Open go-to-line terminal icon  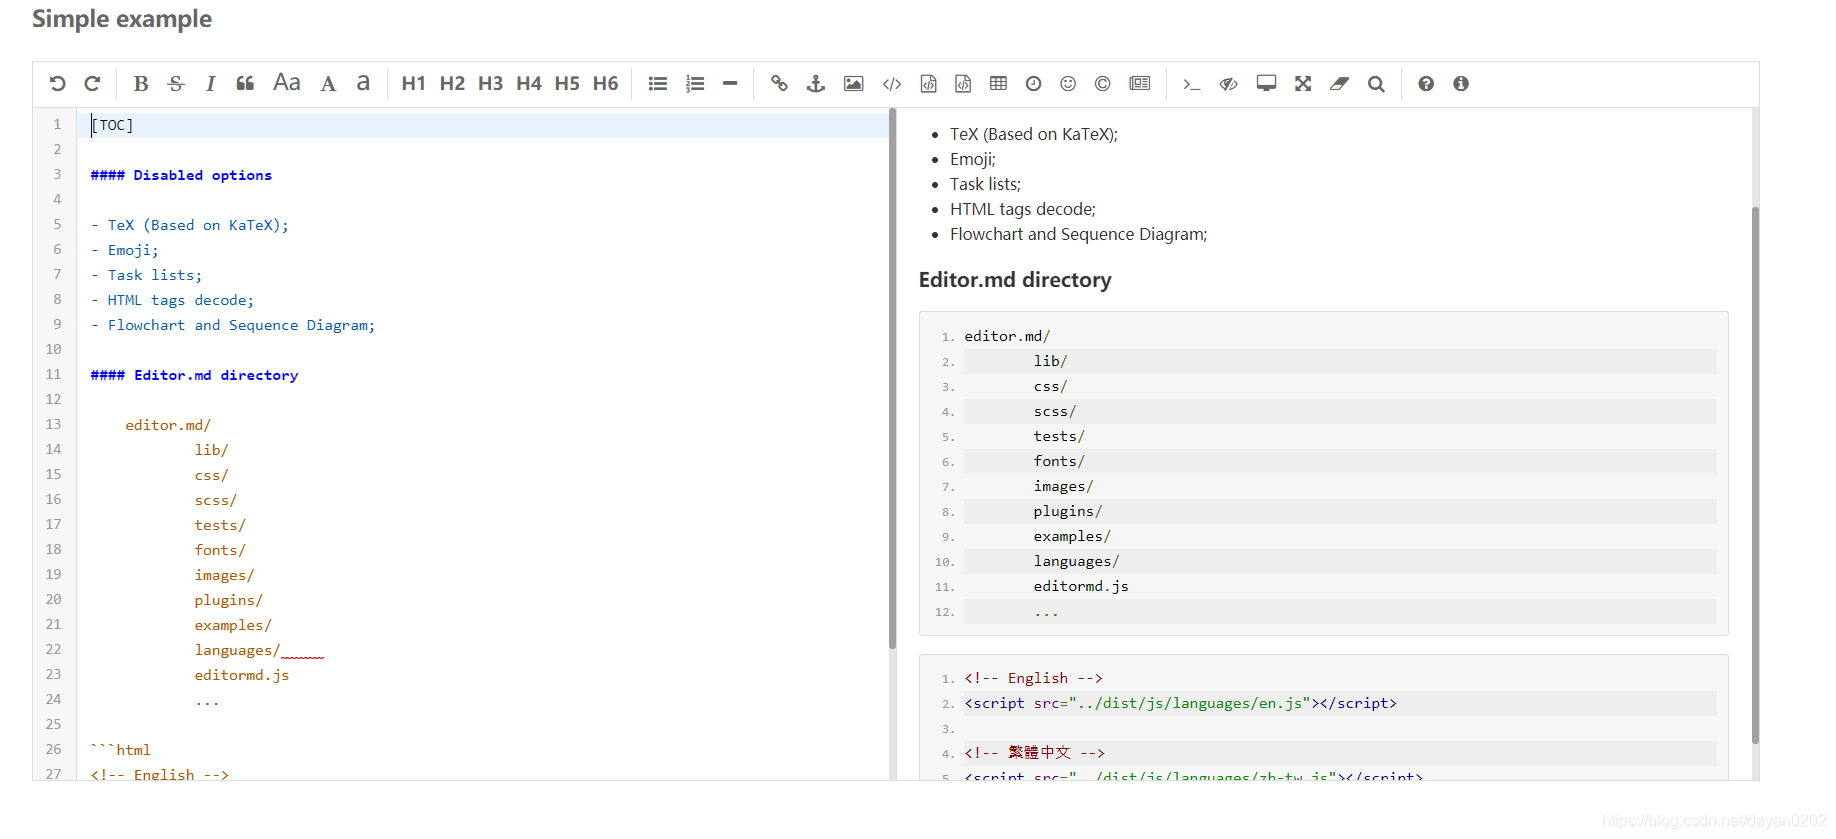coord(1191,84)
